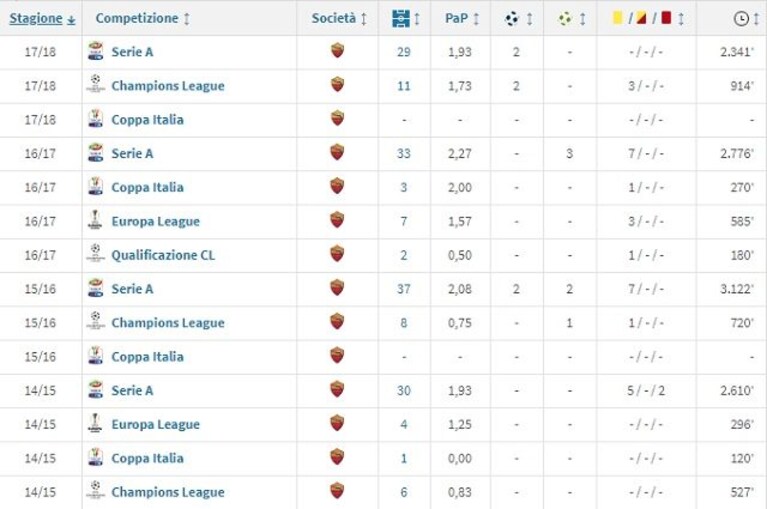Sort by goals scored ball icon
Image resolution: width=767 pixels, height=509 pixels.
click(x=512, y=19)
